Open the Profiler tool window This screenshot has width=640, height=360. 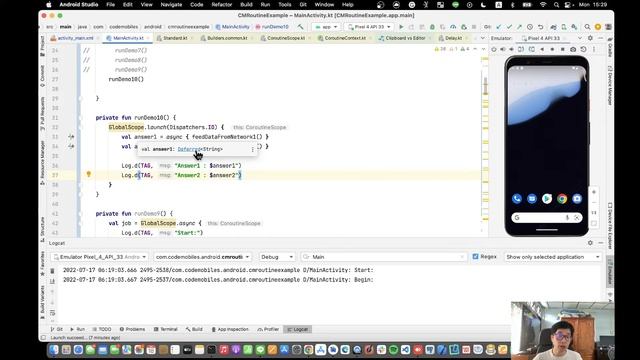pyautogui.click(x=268, y=329)
